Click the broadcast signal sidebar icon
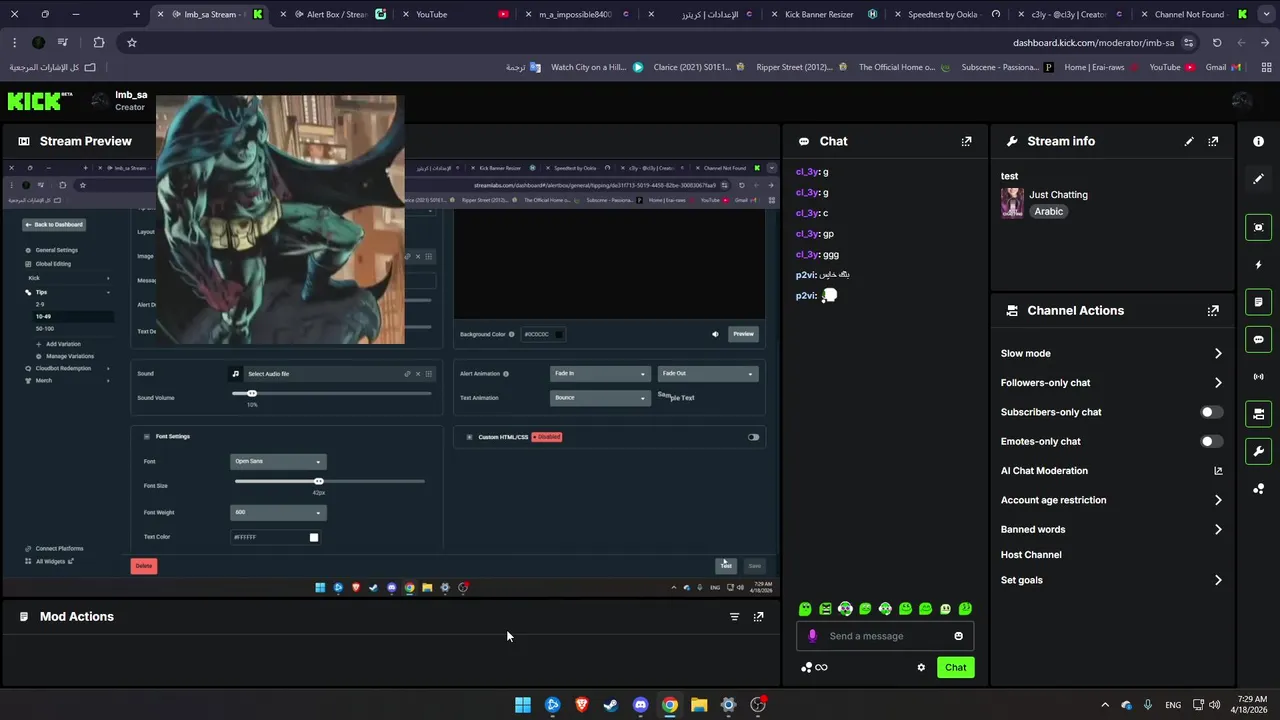The image size is (1280, 720). (1258, 377)
